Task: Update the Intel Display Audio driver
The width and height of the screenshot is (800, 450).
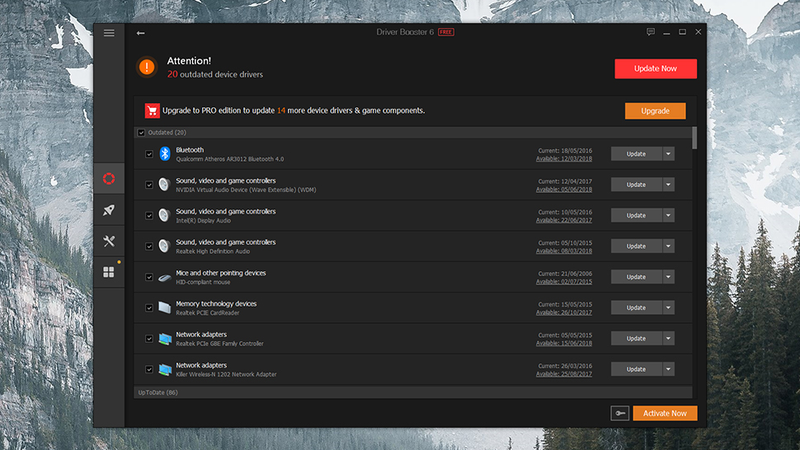Action: point(636,215)
